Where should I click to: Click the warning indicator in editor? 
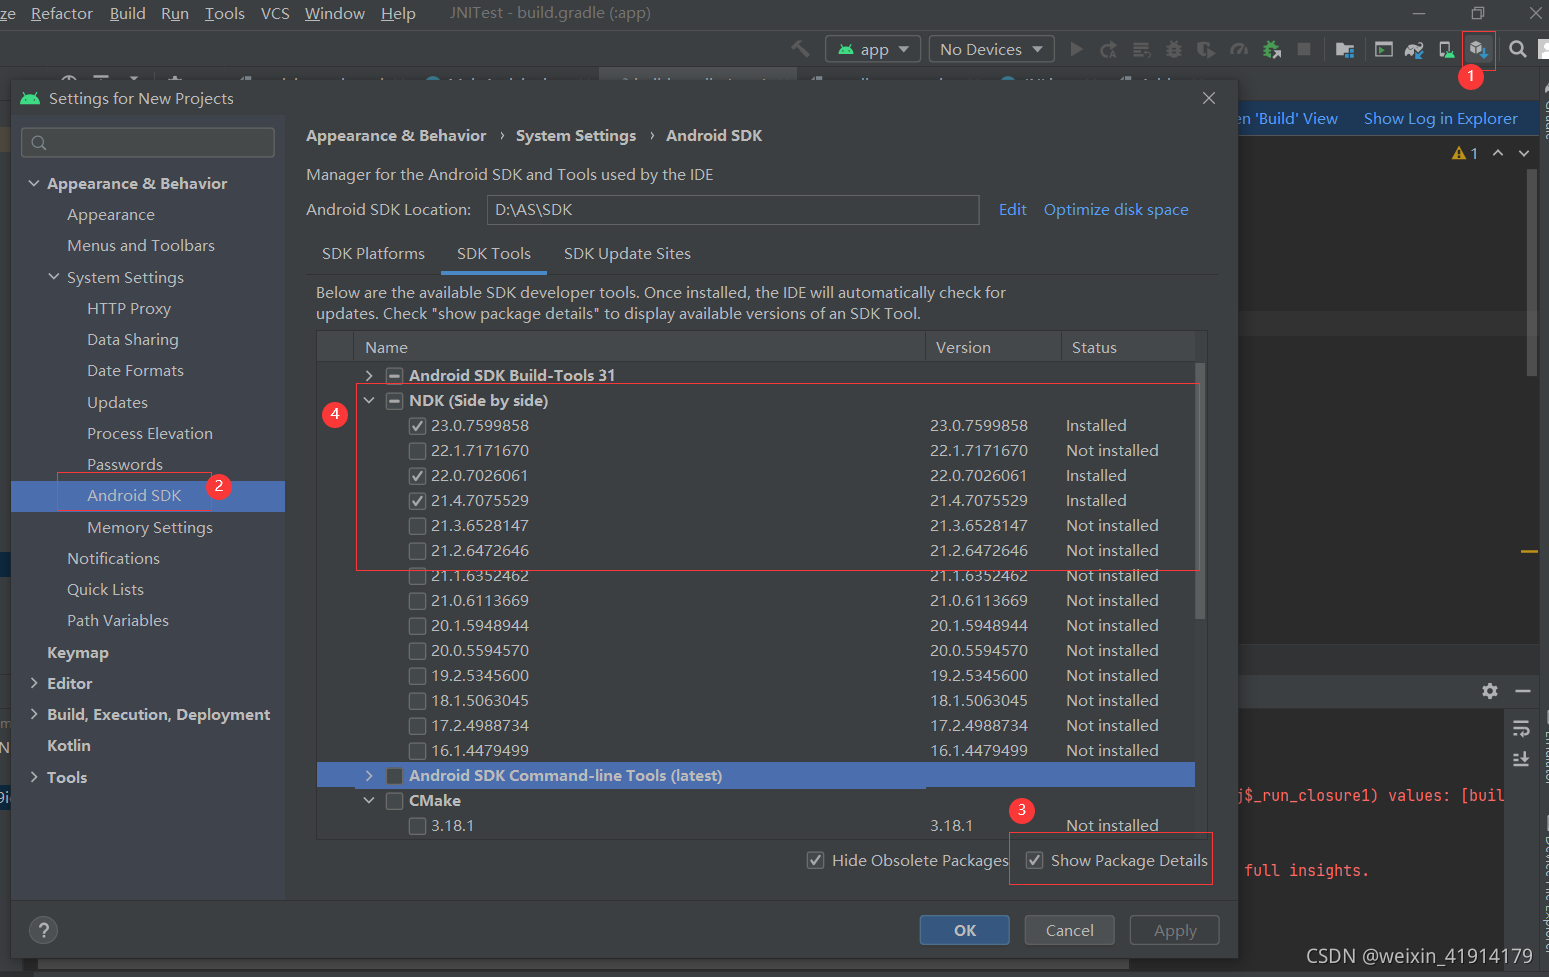pyautogui.click(x=1465, y=153)
